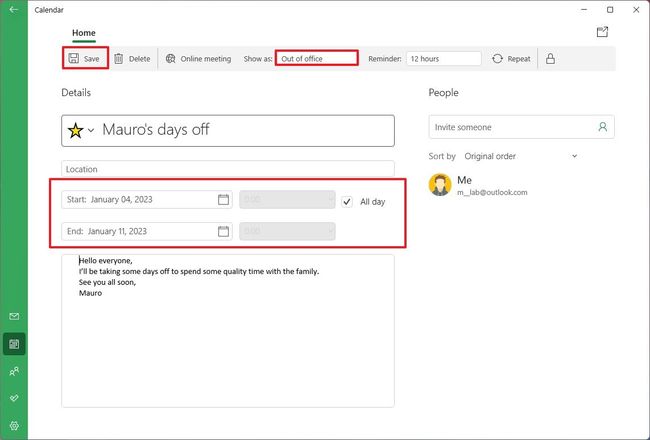650x440 pixels.
Task: Switch to Mail in the sidebar
Action: coord(14,316)
